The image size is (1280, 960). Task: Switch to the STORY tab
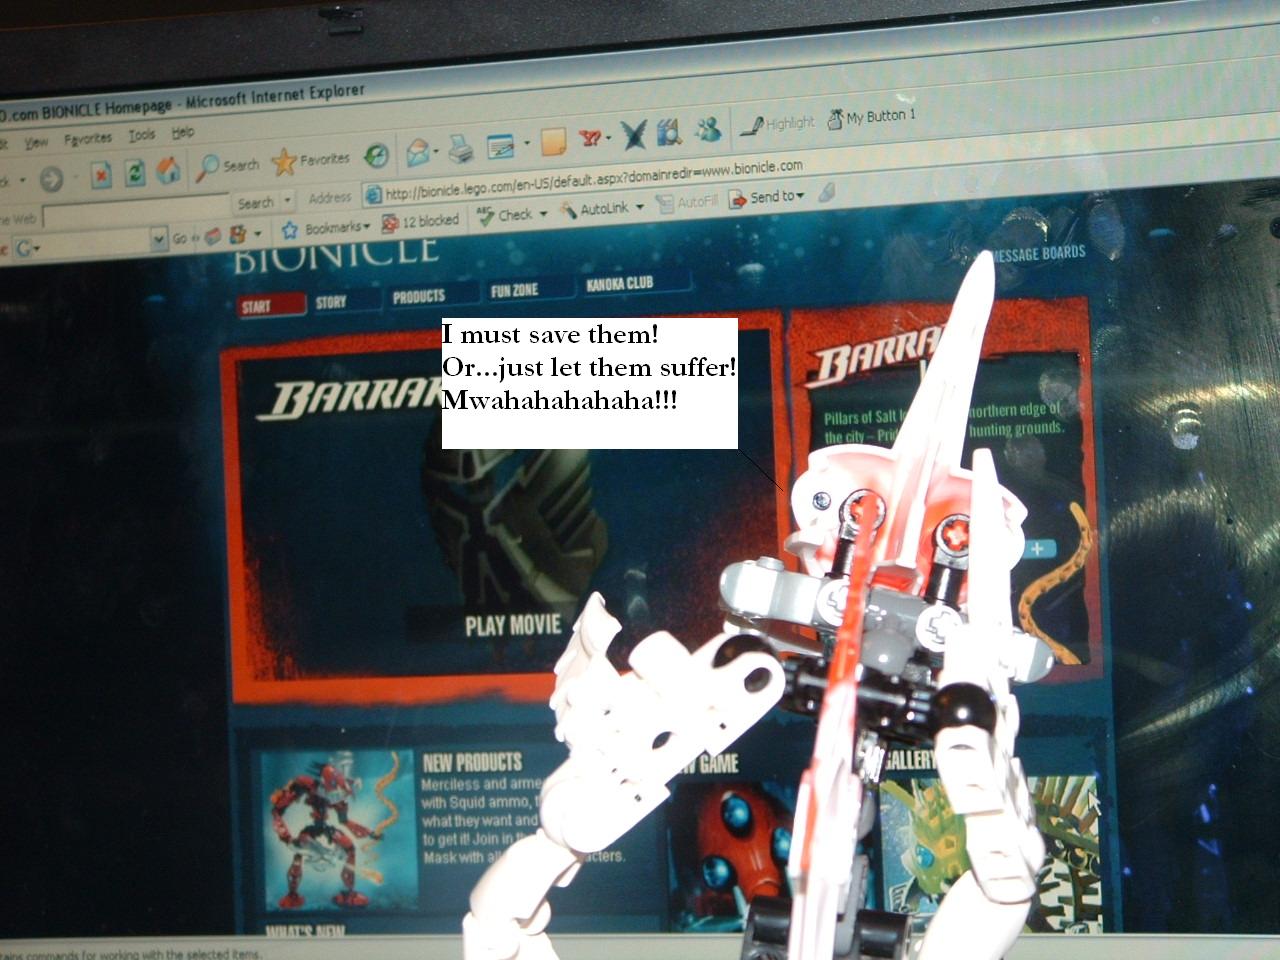click(x=331, y=302)
